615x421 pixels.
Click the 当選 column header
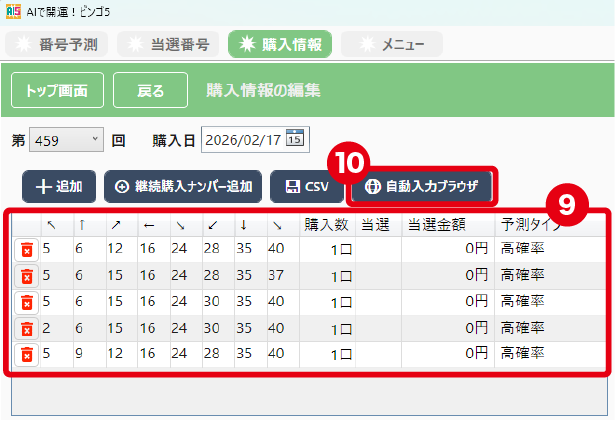click(378, 225)
